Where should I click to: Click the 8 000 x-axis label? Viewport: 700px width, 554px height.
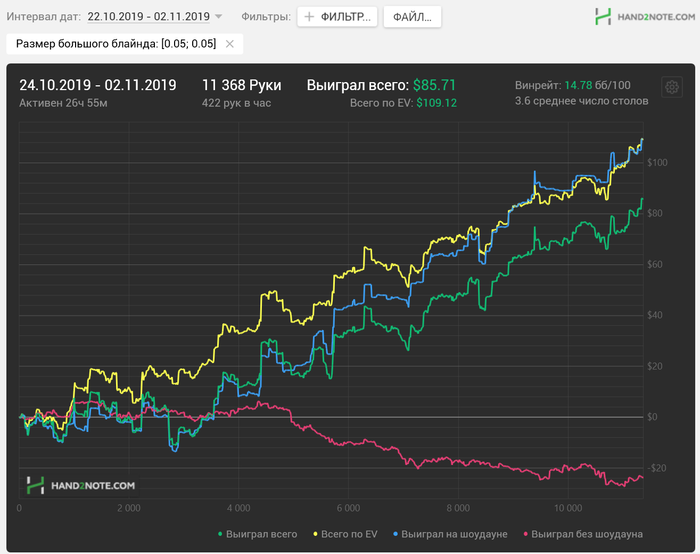458,508
